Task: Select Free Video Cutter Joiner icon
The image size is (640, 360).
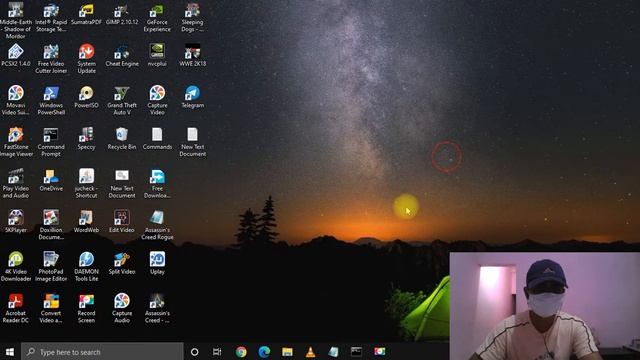Action: pyautogui.click(x=51, y=59)
